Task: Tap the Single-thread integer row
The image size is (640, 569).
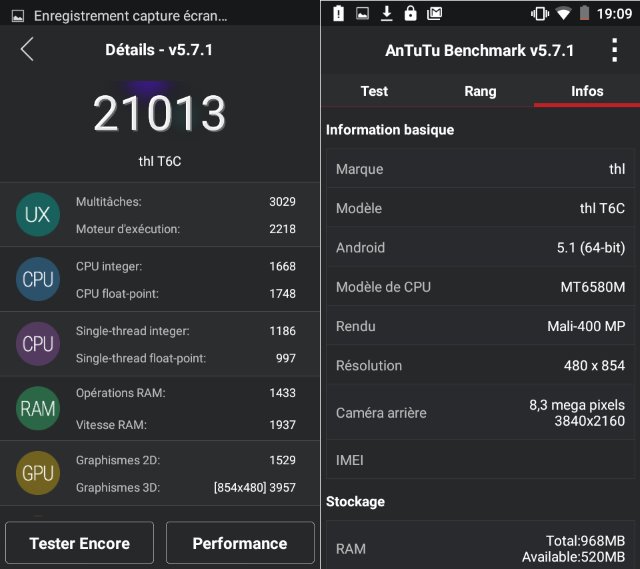Action: pos(186,331)
